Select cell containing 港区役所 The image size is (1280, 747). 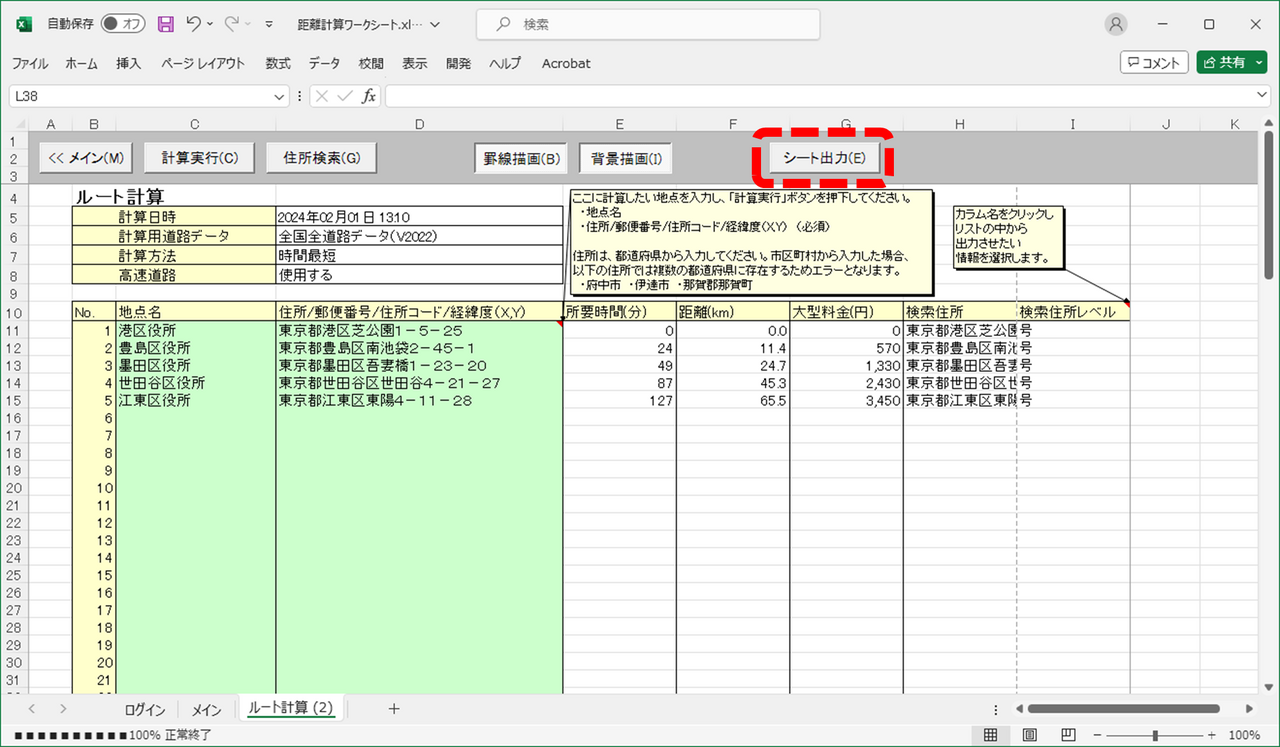click(196, 329)
